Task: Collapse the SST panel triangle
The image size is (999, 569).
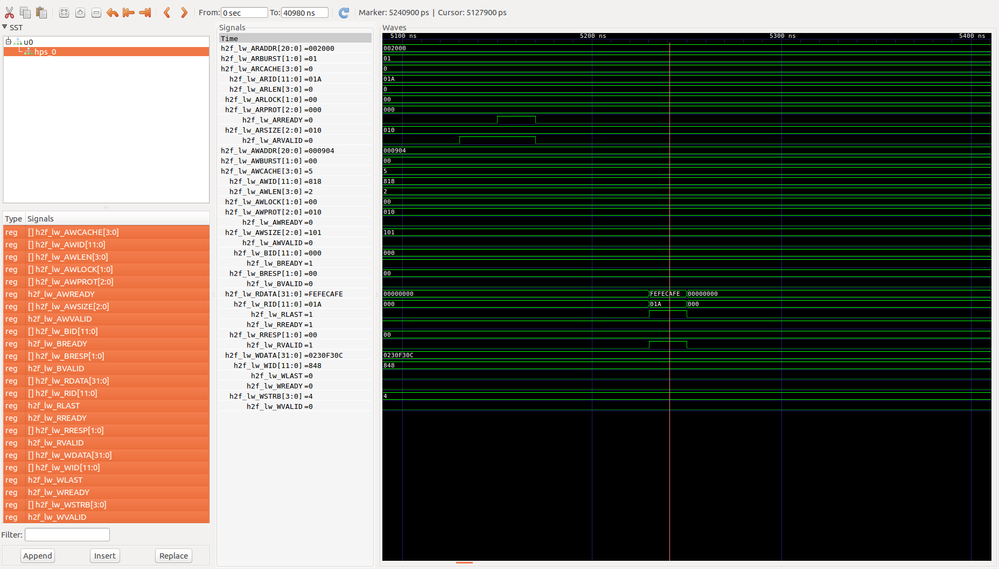Action: click(x=4, y=27)
